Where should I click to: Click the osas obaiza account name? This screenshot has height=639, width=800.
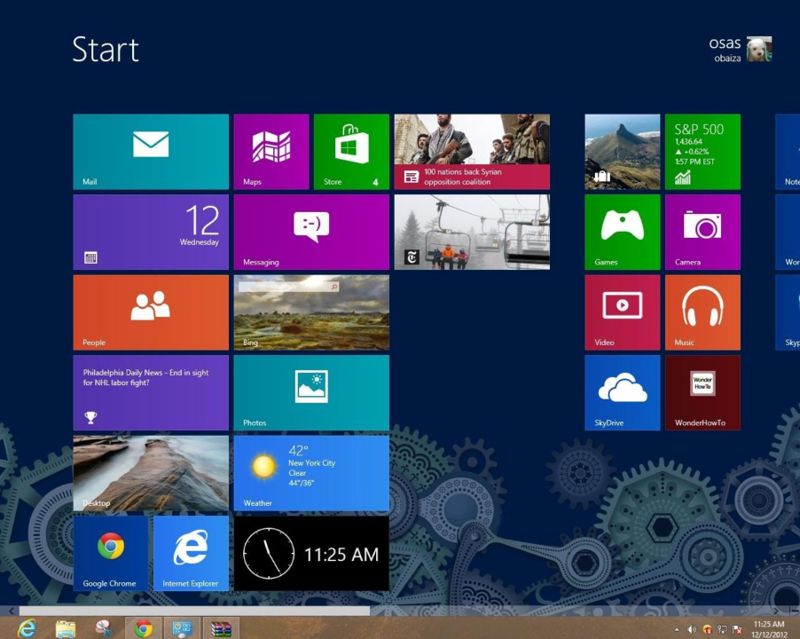(x=727, y=48)
